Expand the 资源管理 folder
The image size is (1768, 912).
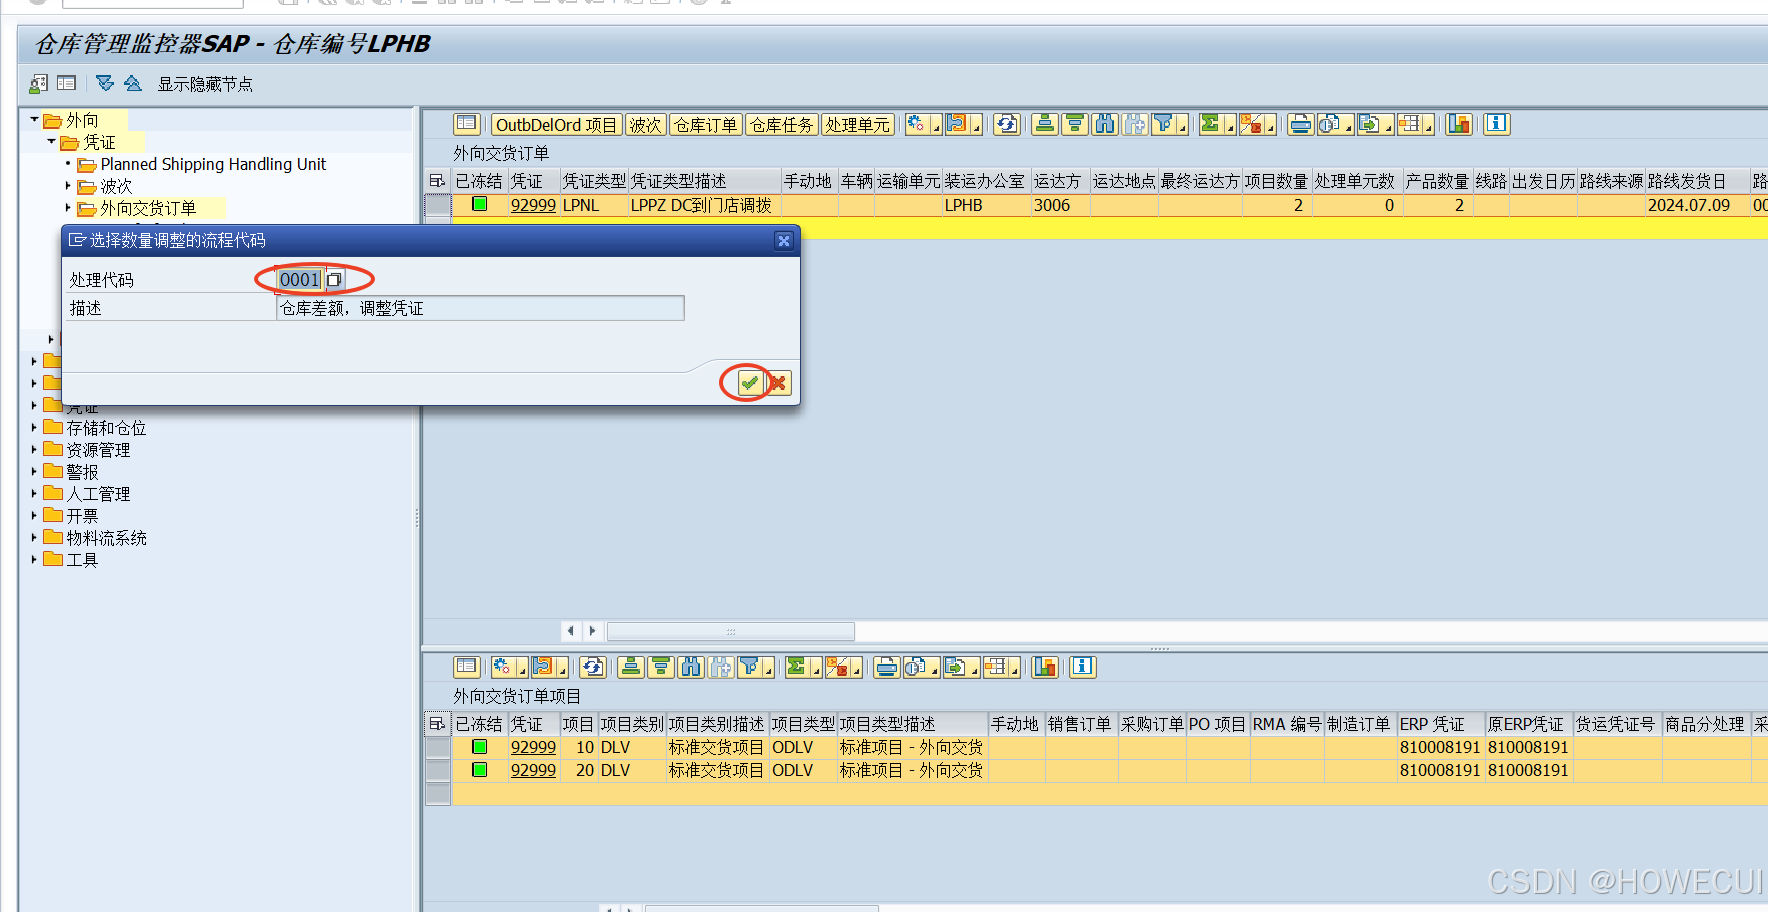tap(34, 449)
